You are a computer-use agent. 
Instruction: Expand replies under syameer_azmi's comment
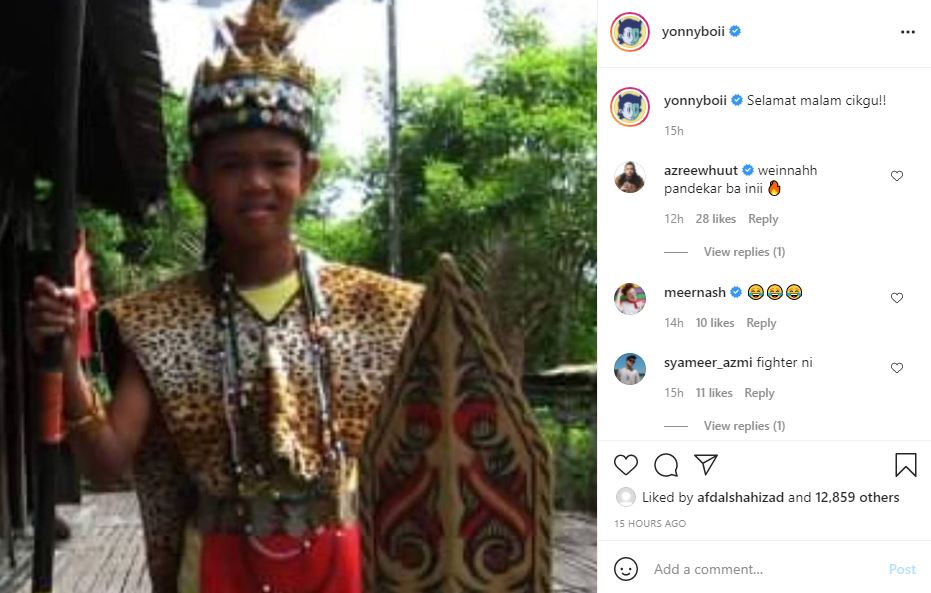[x=745, y=426]
